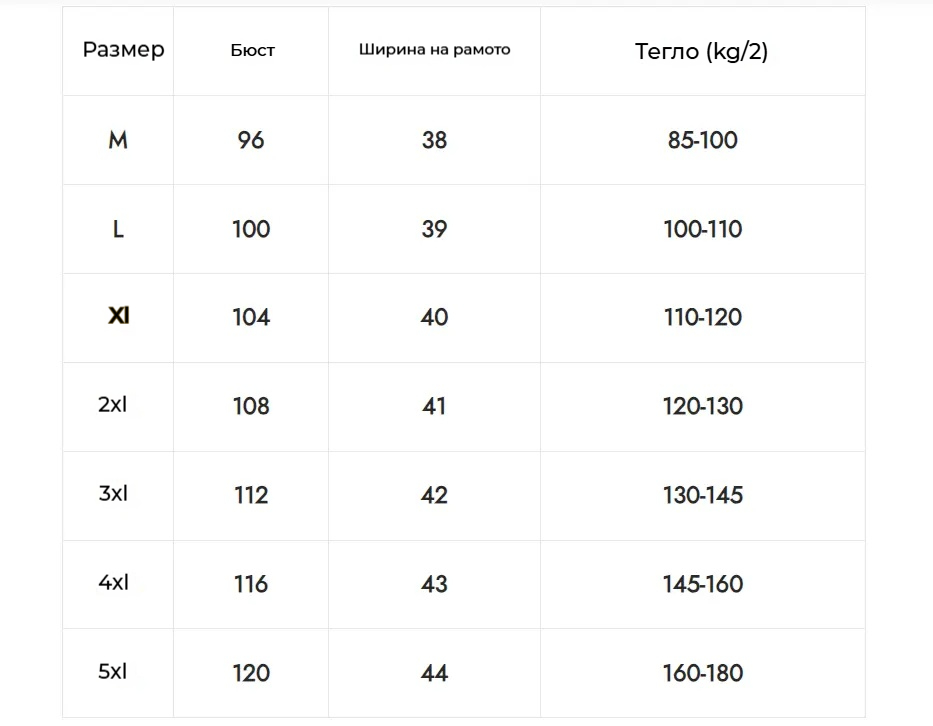Select the bold Xl size cell
The width and height of the screenshot is (933, 726).
(118, 317)
